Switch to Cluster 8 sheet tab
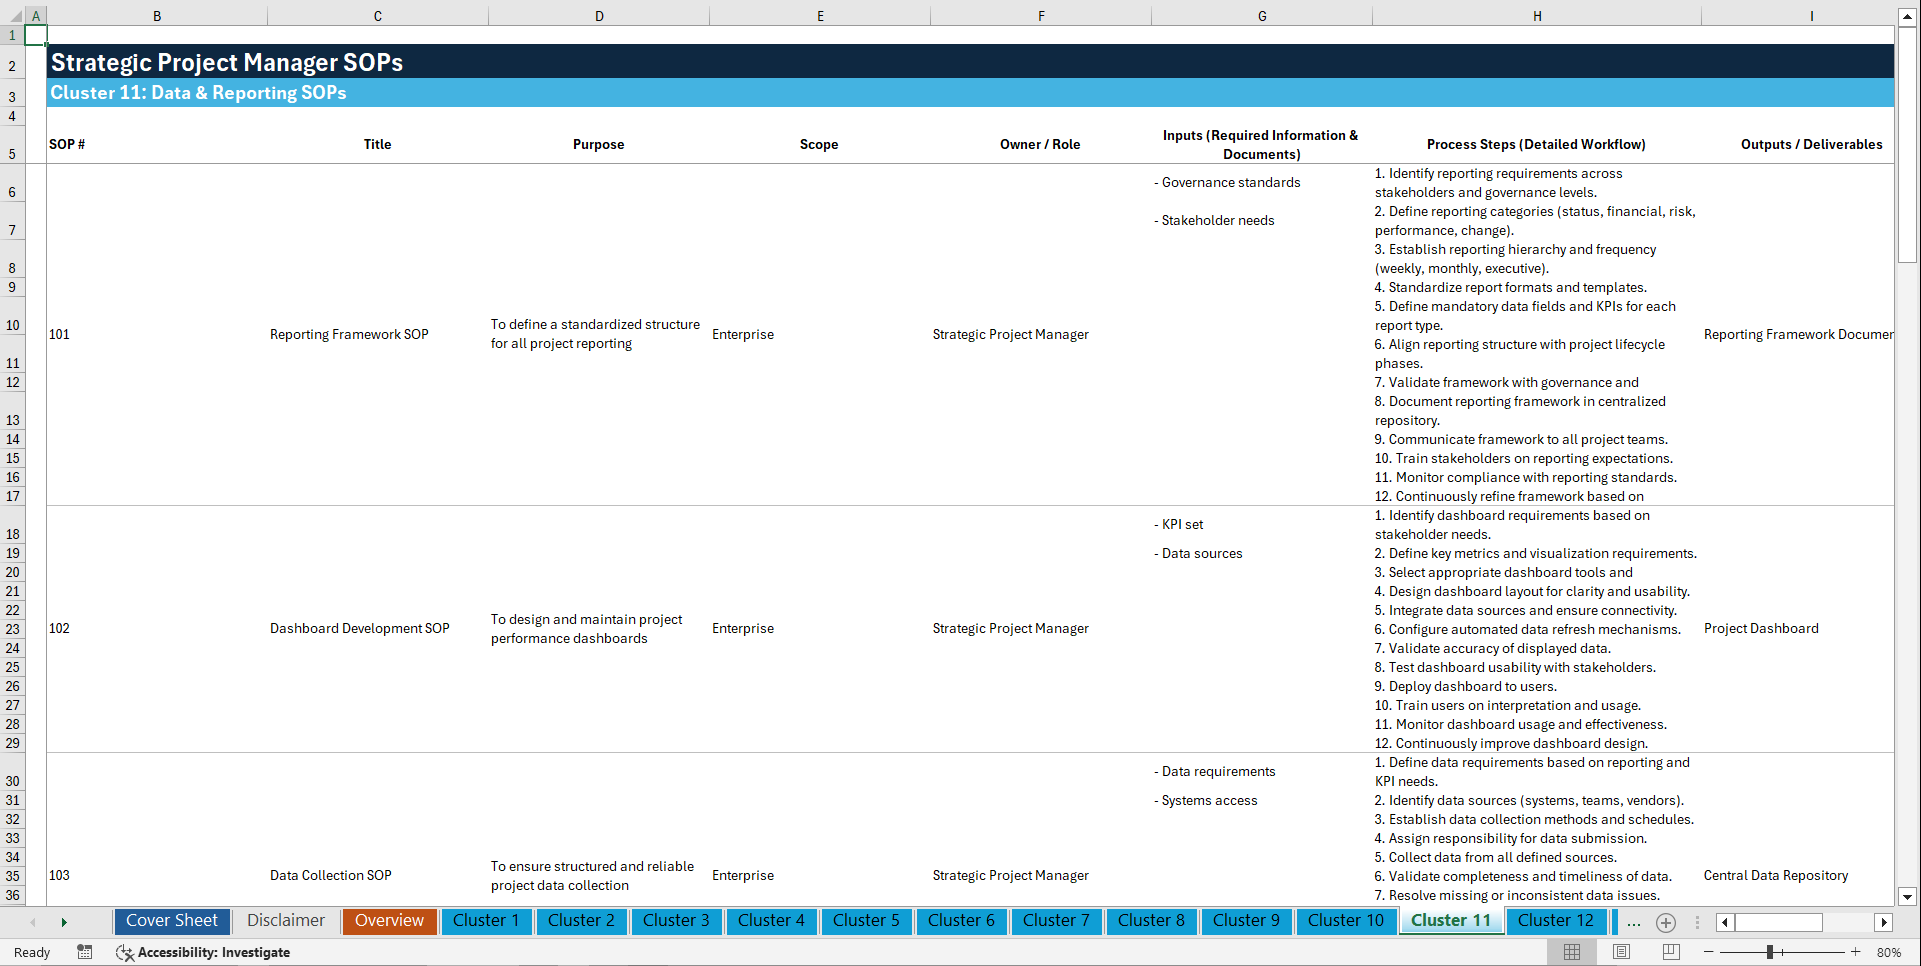The height and width of the screenshot is (966, 1921). (x=1151, y=921)
